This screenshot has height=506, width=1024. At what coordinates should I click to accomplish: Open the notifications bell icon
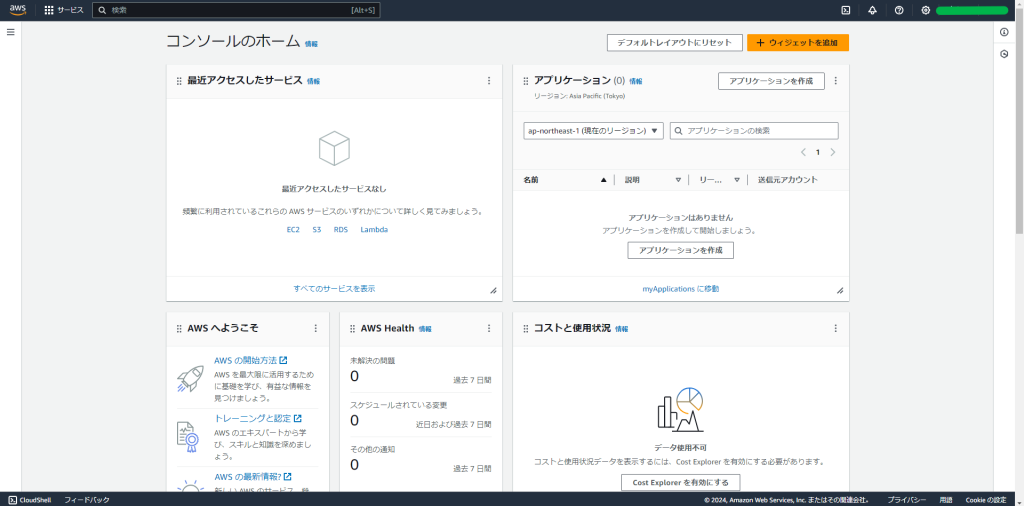coord(872,10)
